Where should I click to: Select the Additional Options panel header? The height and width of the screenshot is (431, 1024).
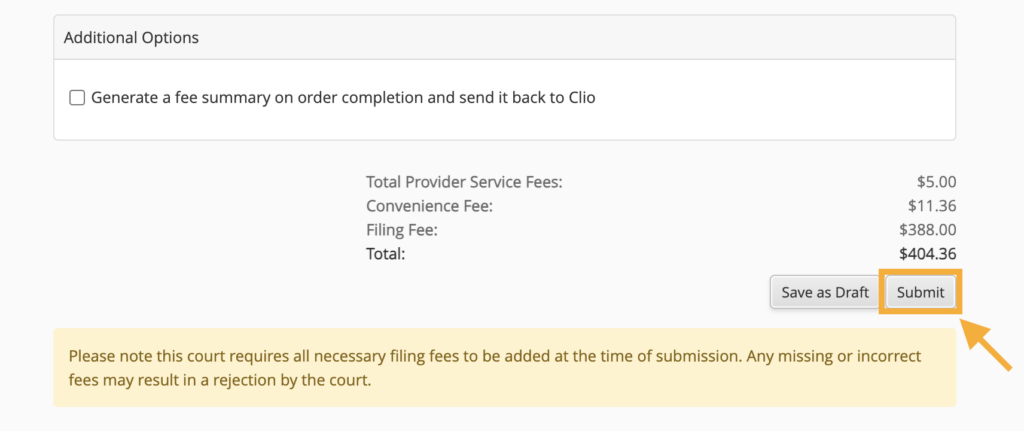(x=131, y=38)
